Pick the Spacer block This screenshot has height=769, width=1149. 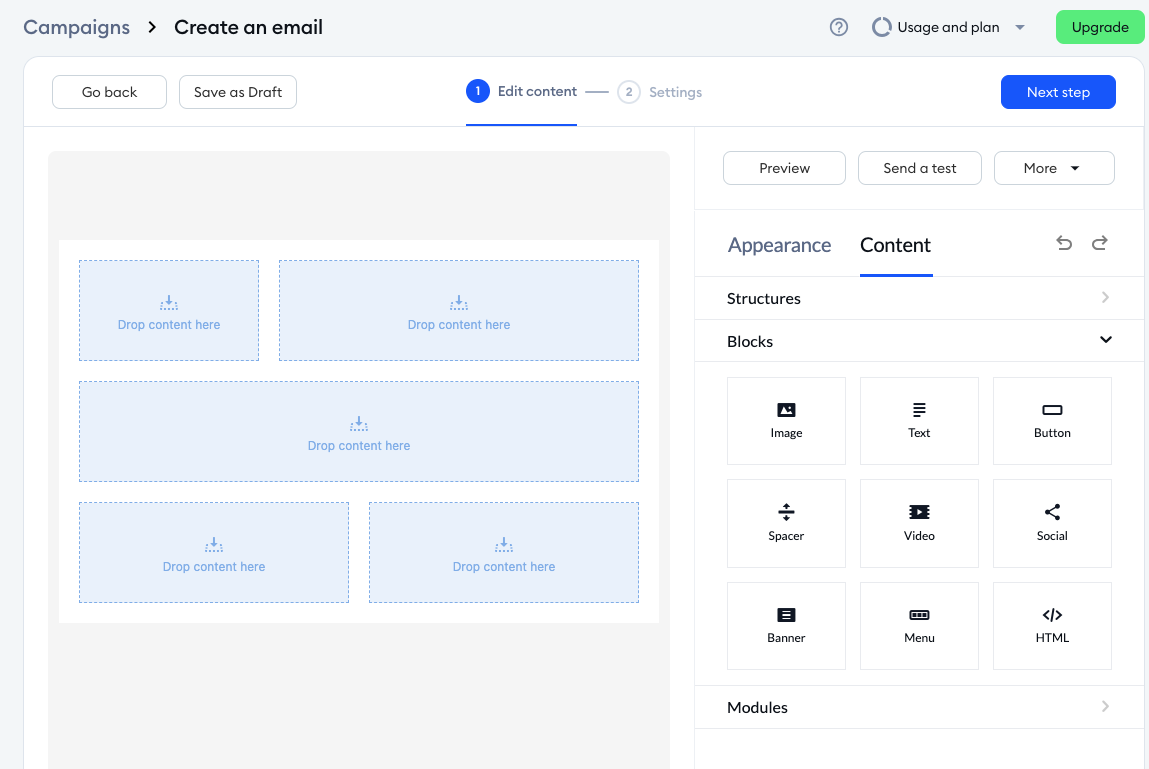[x=786, y=522]
